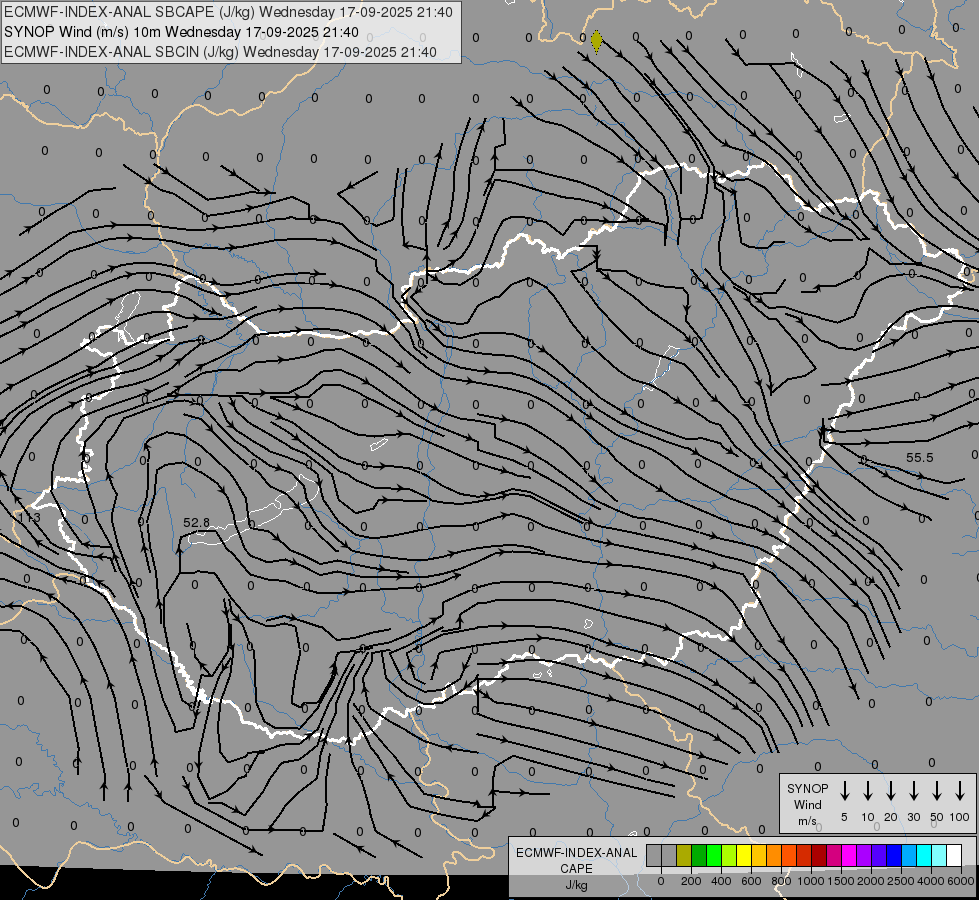Viewport: 979px width, 900px height.
Task: Pick the dark blue CAPE legend swatch
Action: 894,855
